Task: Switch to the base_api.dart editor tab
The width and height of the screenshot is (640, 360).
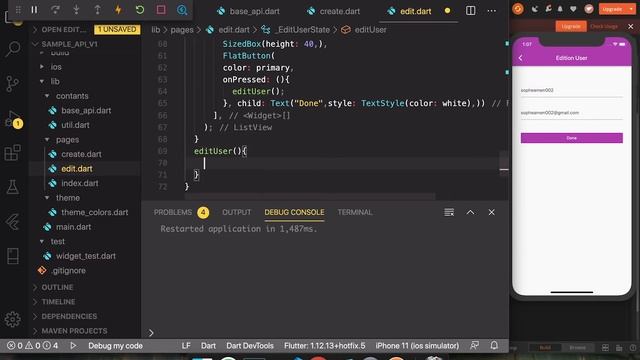Action: [249, 11]
